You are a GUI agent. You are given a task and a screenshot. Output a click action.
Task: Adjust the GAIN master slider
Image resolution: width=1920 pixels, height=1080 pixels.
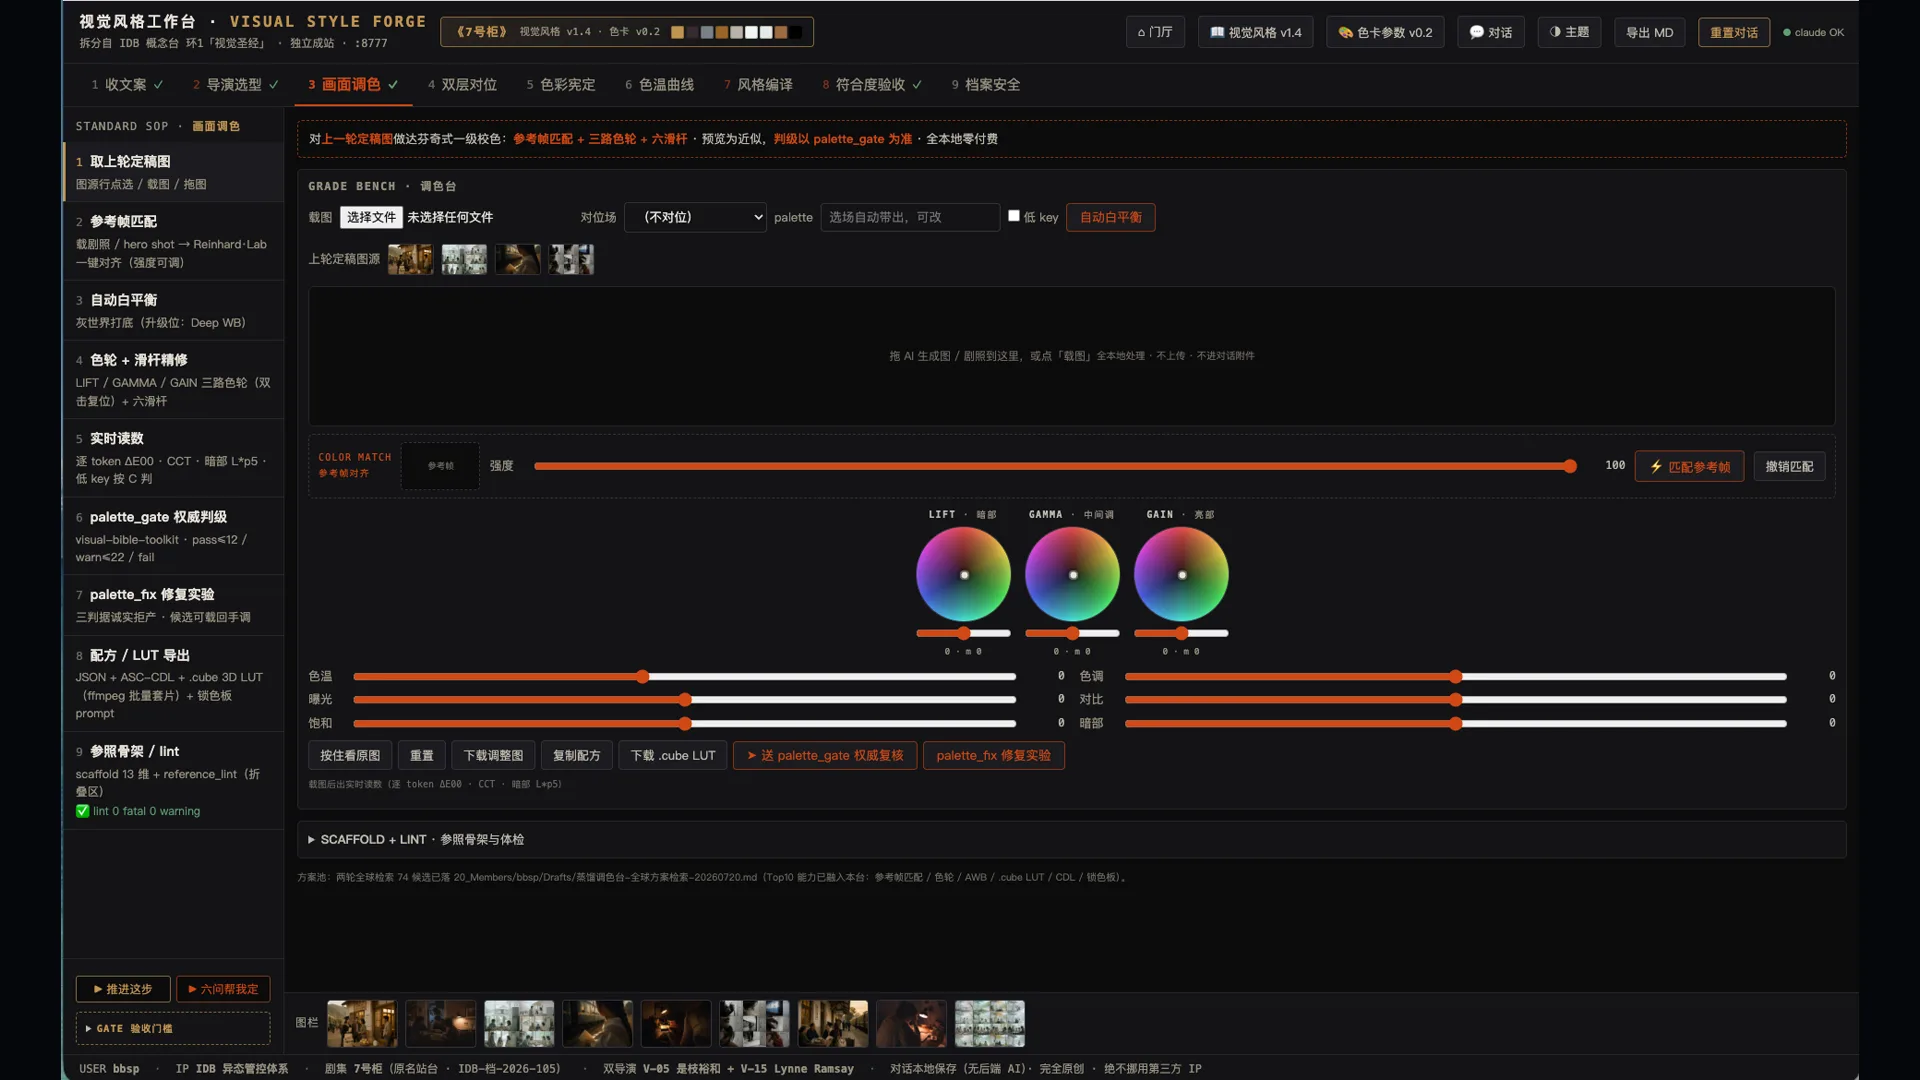[1181, 633]
